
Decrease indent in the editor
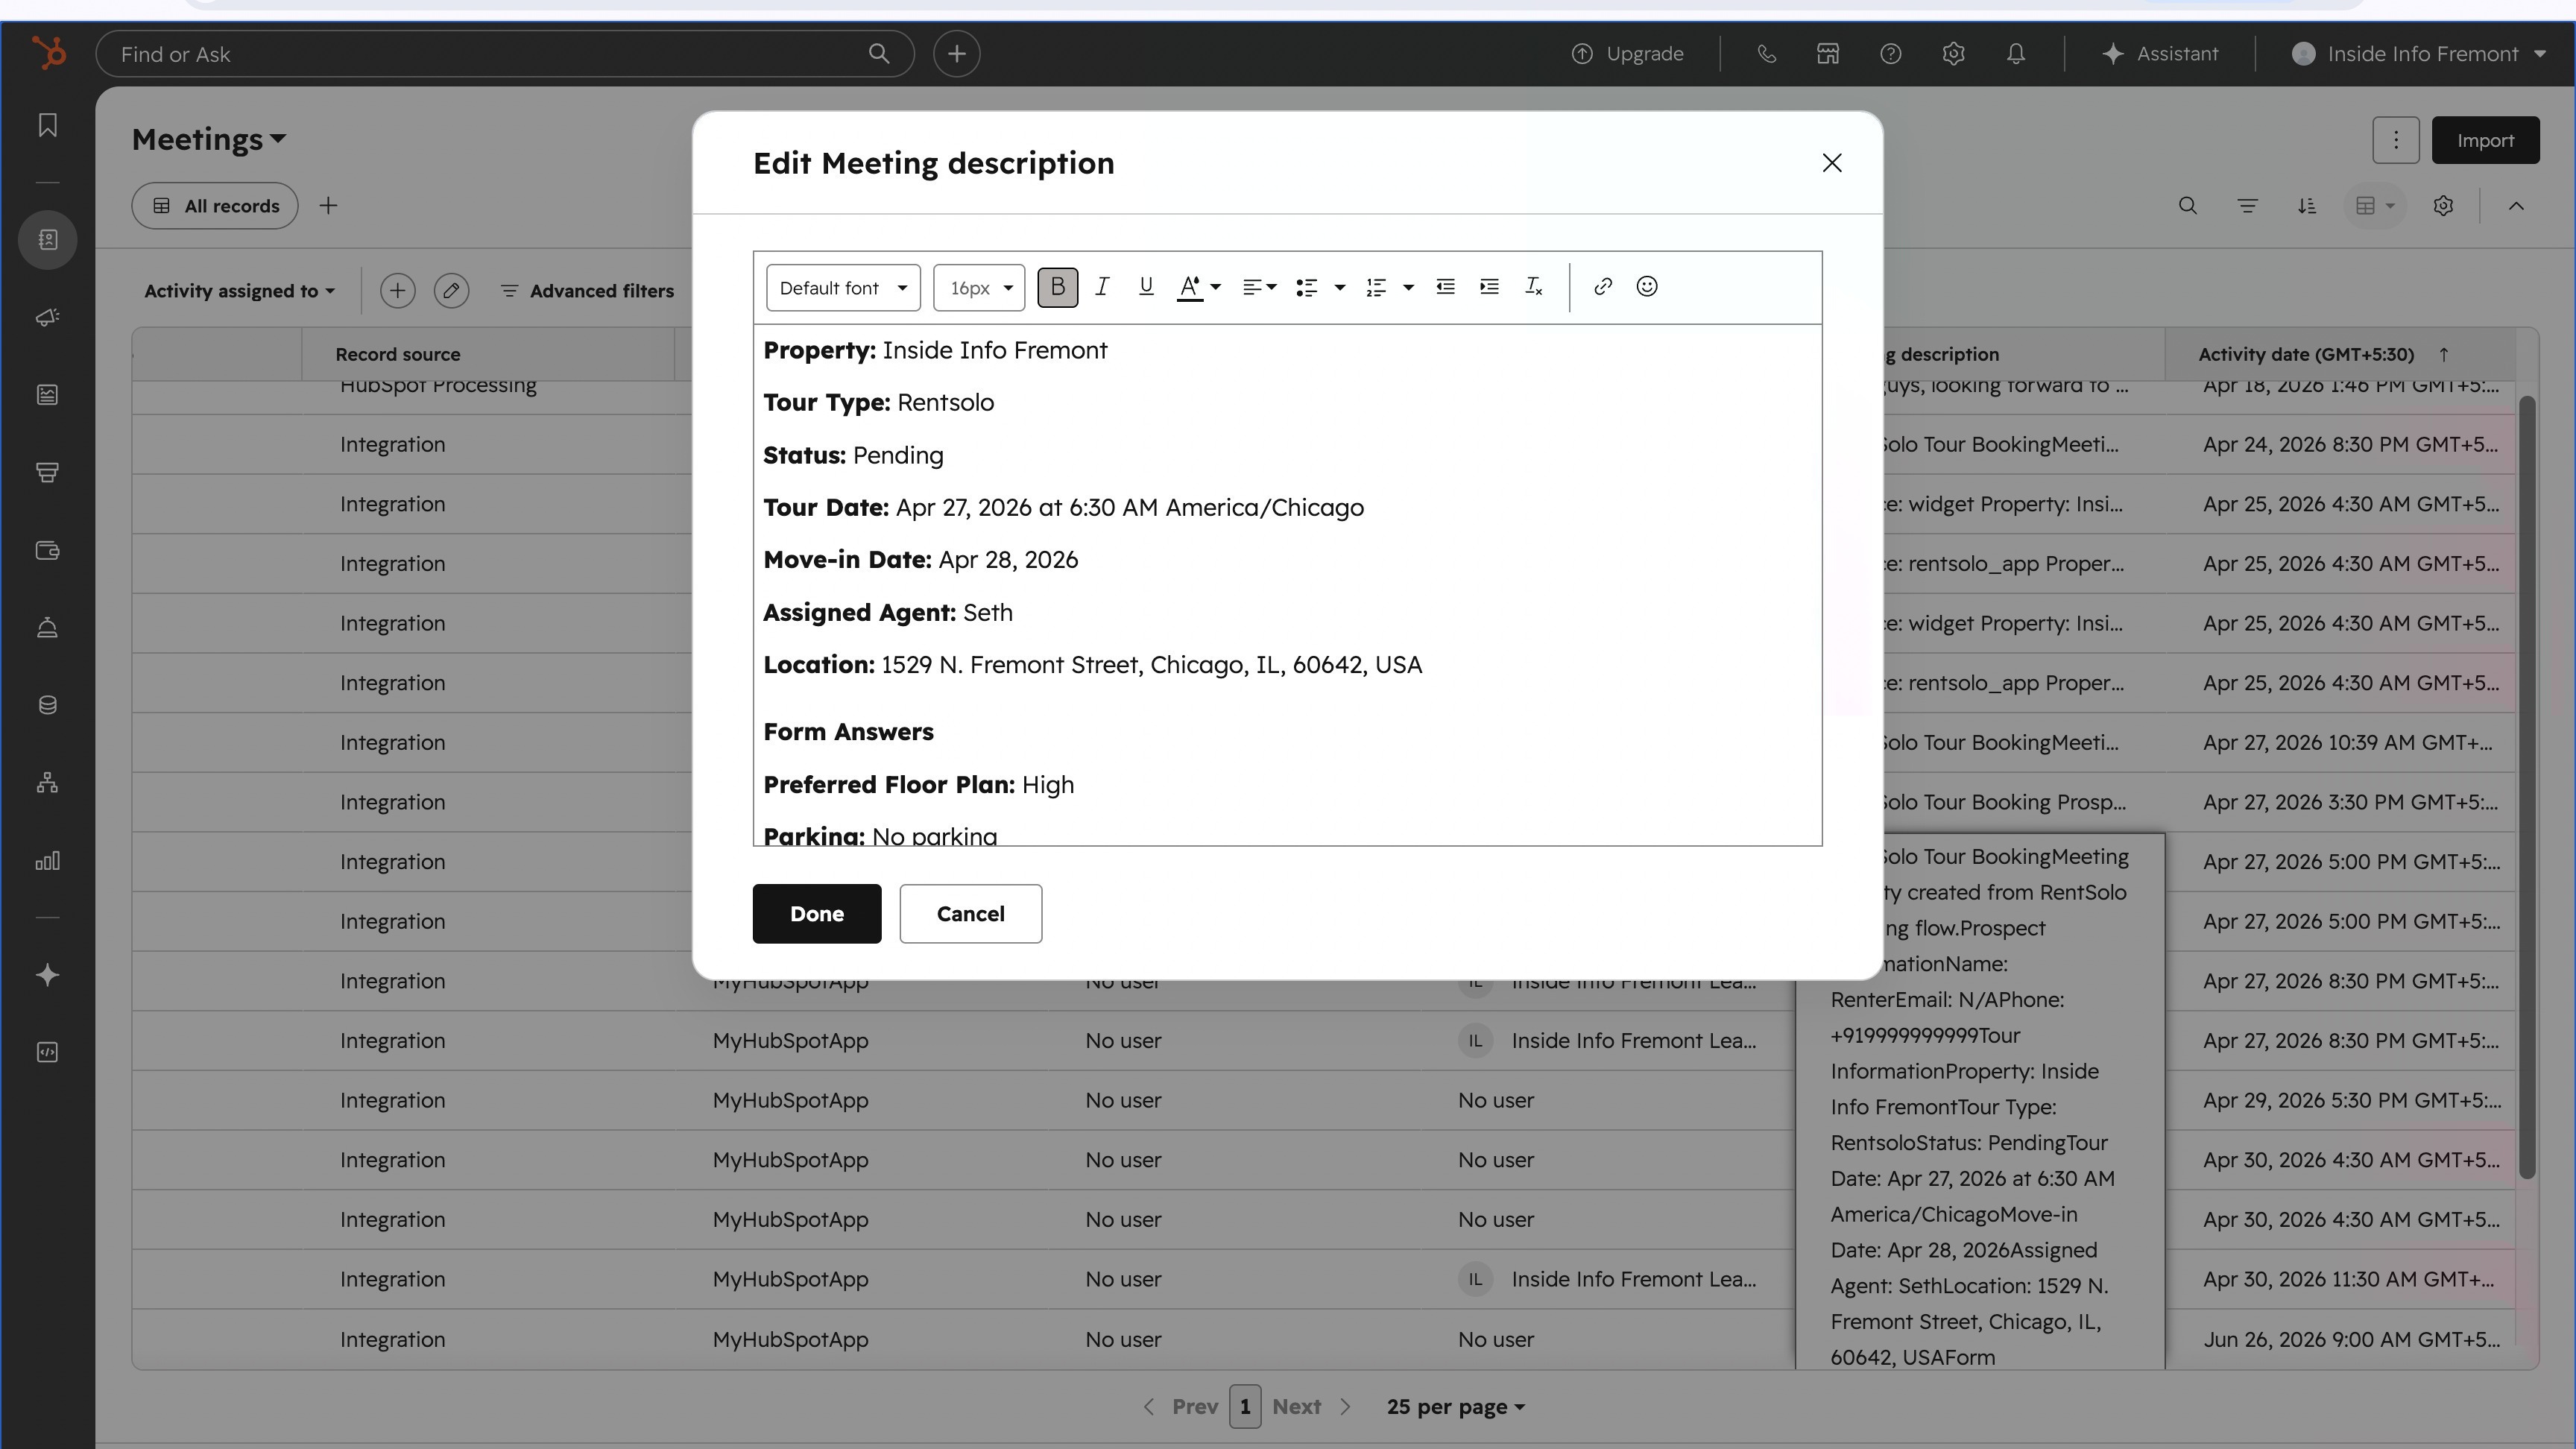1445,287
